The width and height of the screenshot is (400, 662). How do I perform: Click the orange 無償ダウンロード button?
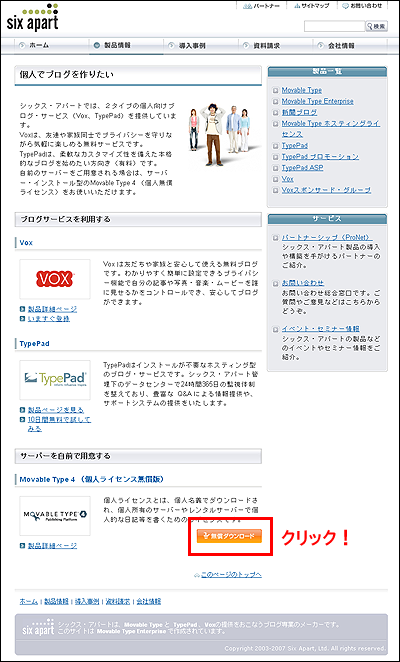tap(229, 536)
